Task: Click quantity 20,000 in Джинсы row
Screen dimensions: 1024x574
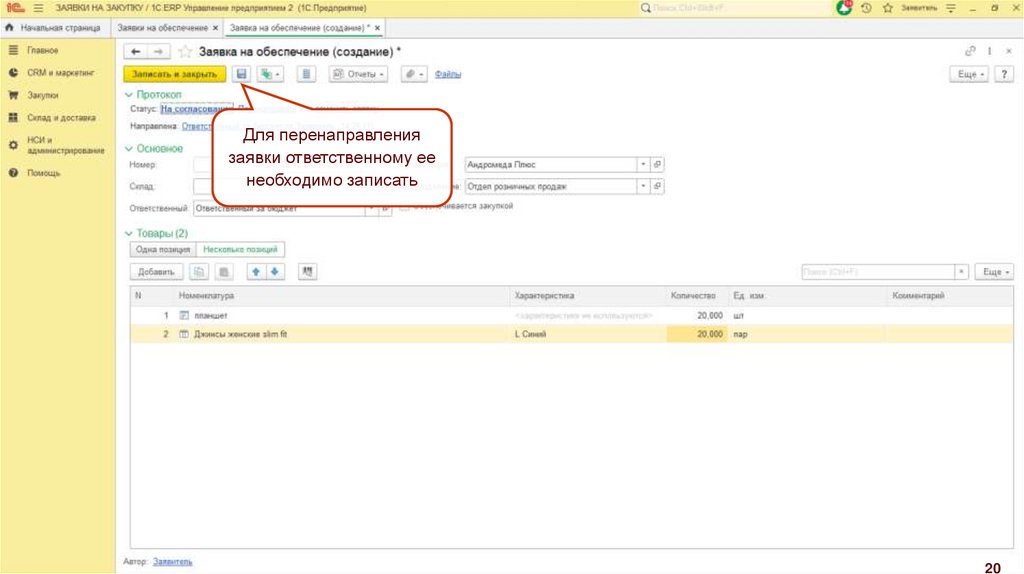Action: click(x=697, y=334)
